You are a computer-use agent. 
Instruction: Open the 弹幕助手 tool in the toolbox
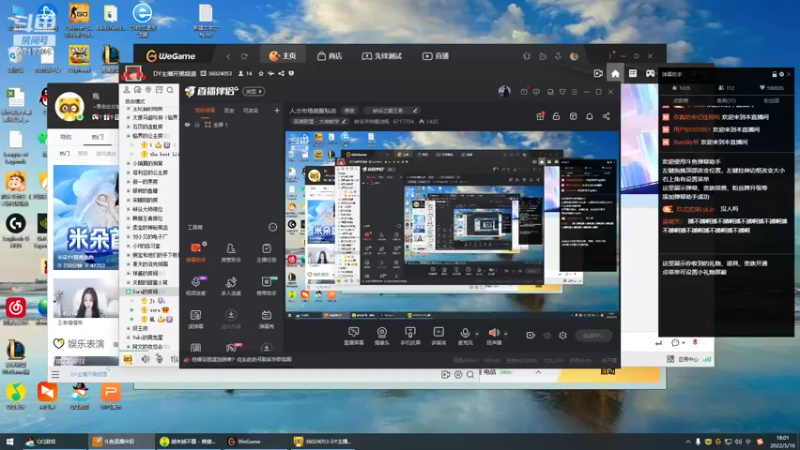point(196,253)
